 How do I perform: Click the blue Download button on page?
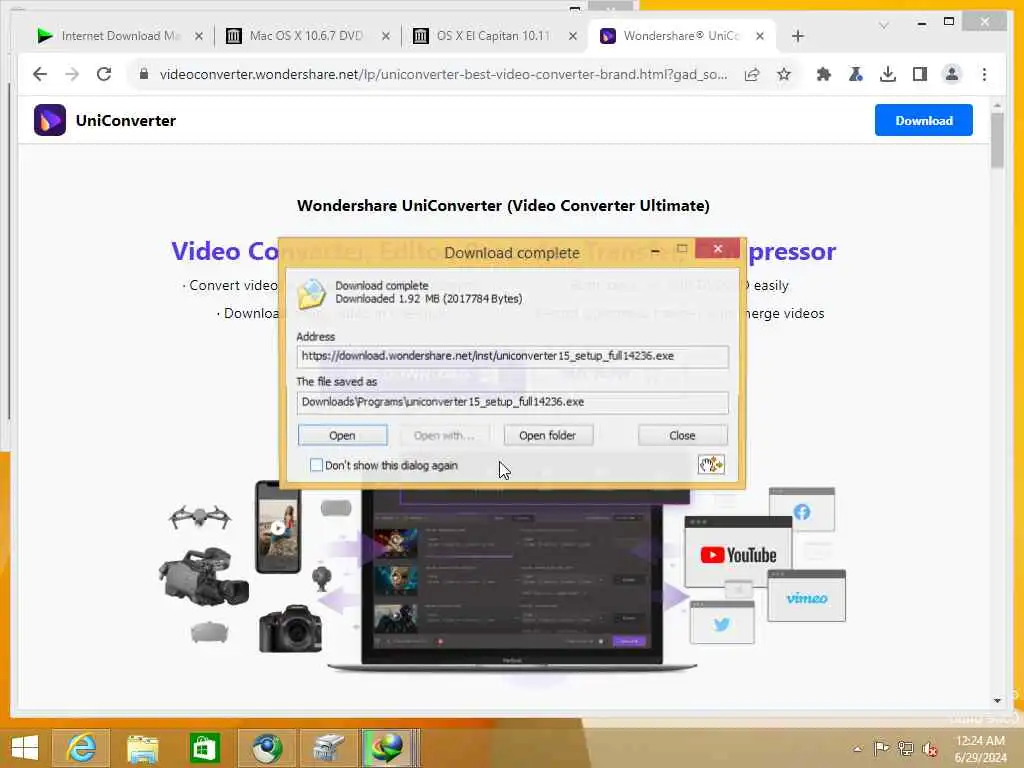coord(923,120)
